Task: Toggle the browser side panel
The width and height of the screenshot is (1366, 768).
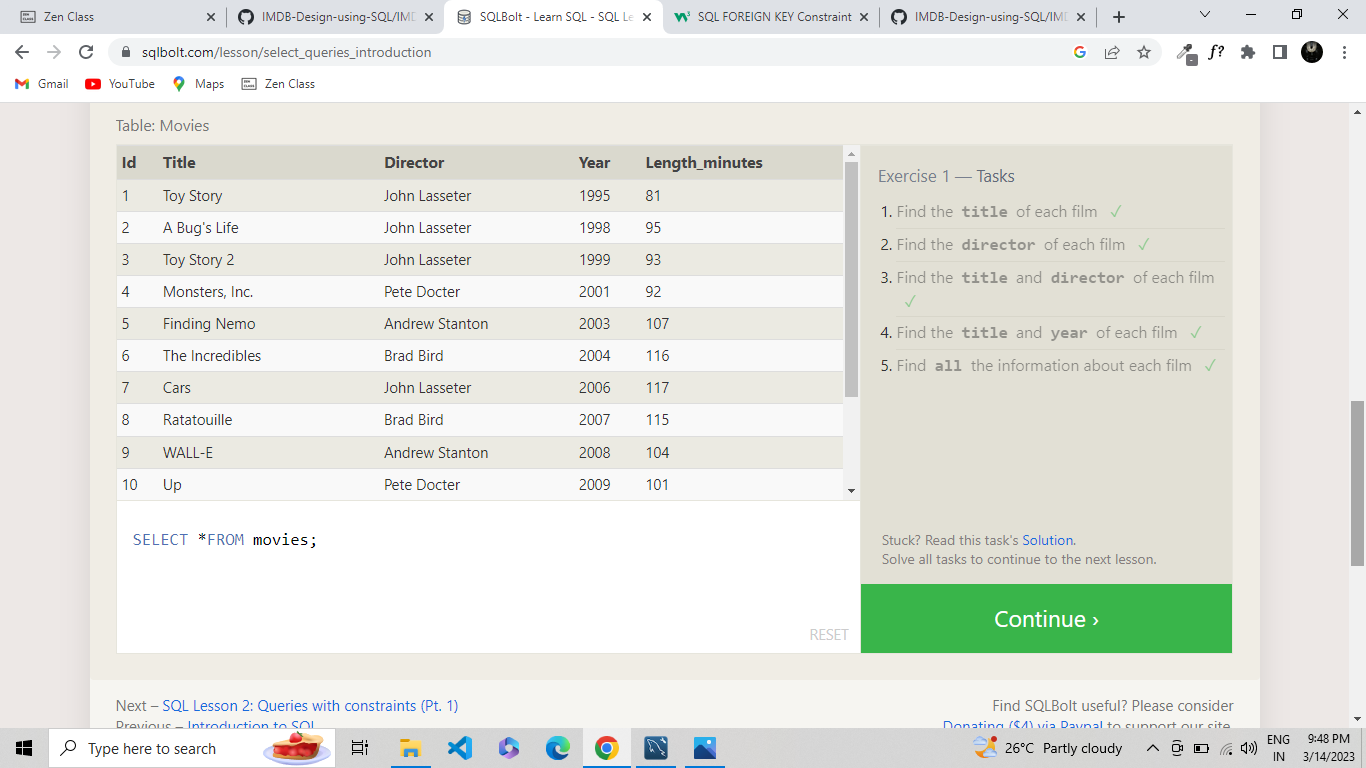Action: (1280, 52)
